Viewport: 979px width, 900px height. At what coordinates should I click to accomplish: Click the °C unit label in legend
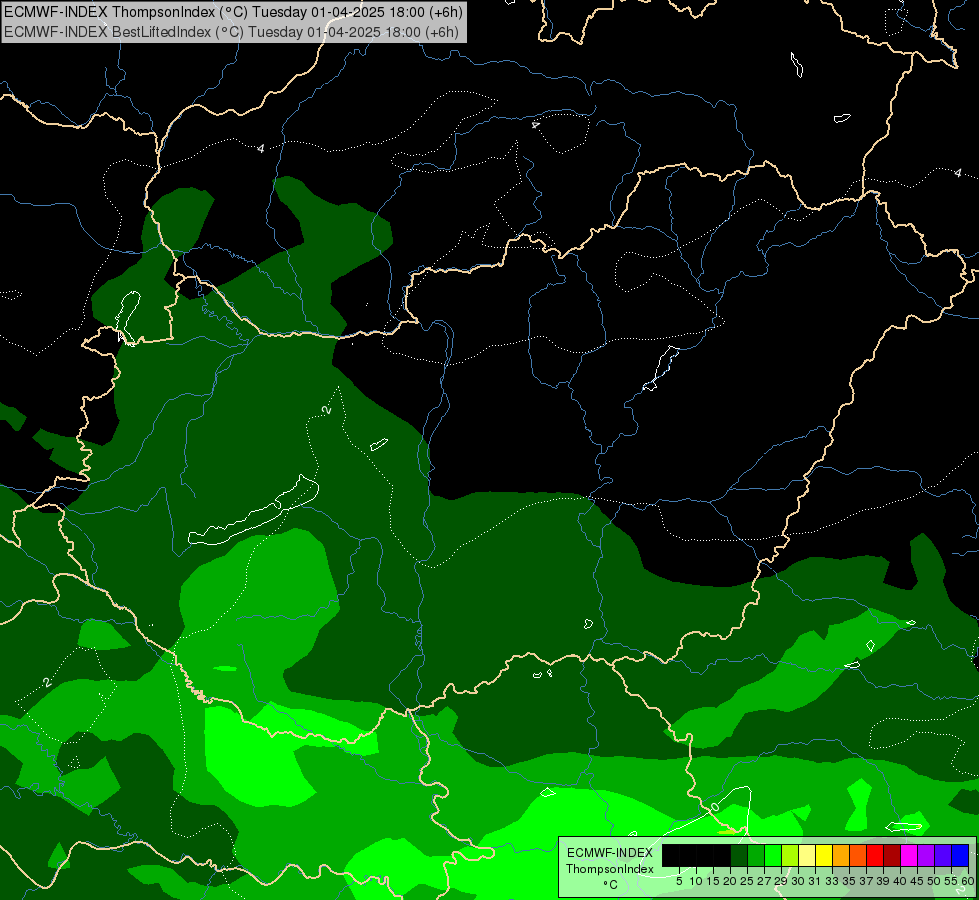tap(610, 885)
